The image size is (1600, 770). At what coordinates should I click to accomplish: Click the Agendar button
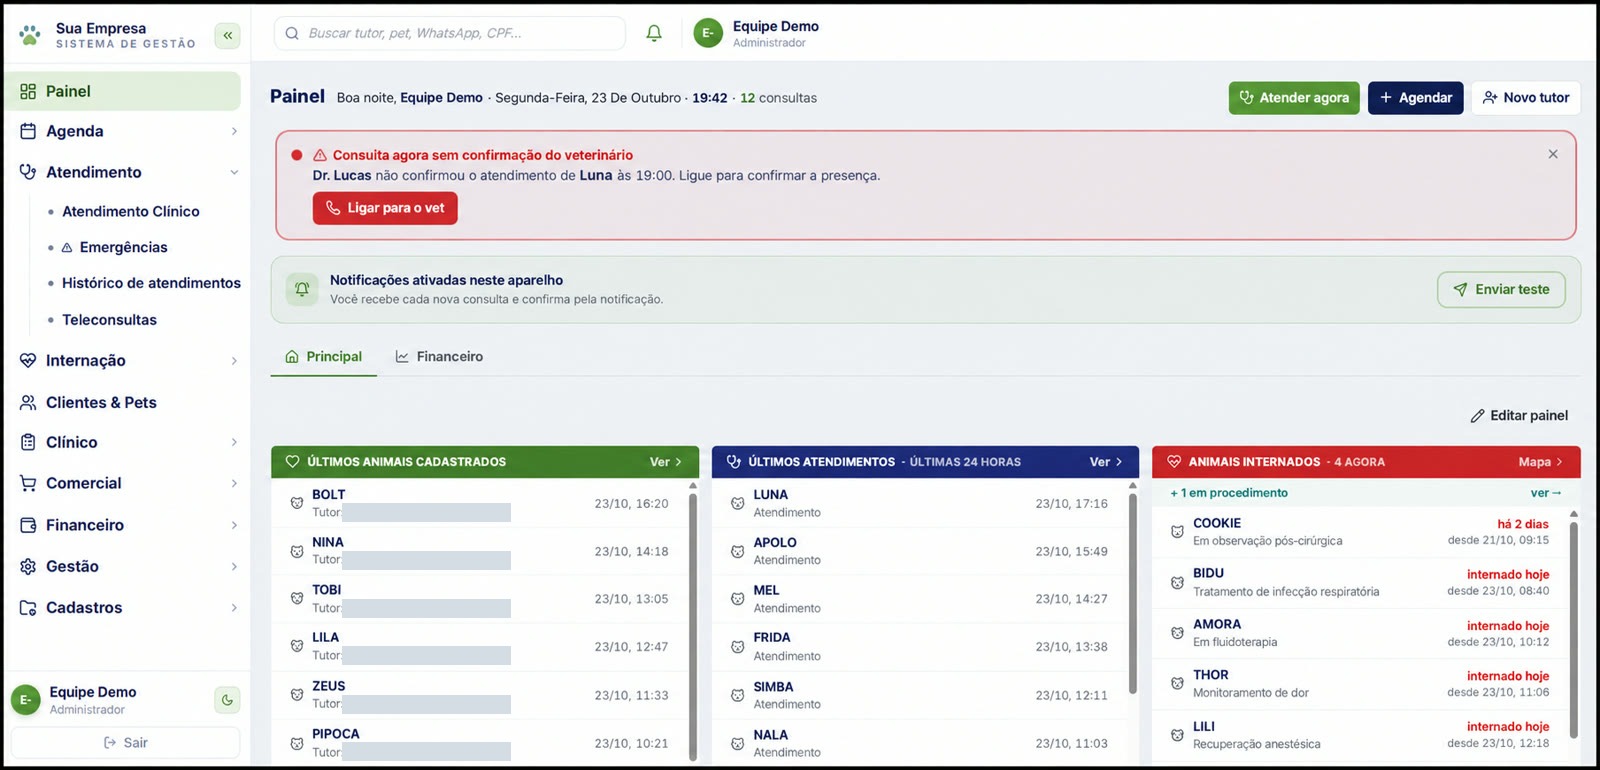pos(1416,98)
